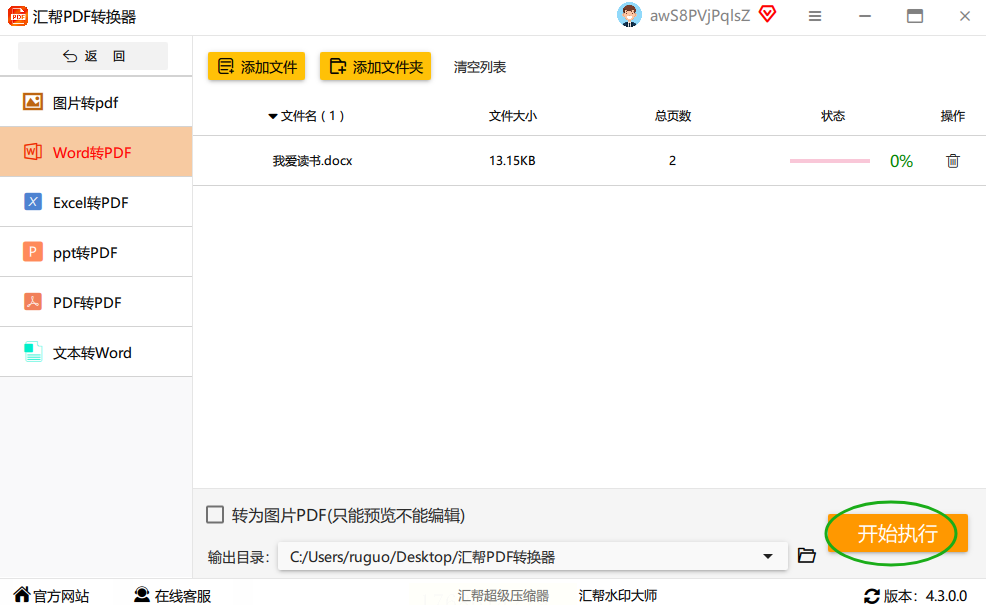
Task: Switch to ppt转PDF conversion
Action: click(x=96, y=252)
